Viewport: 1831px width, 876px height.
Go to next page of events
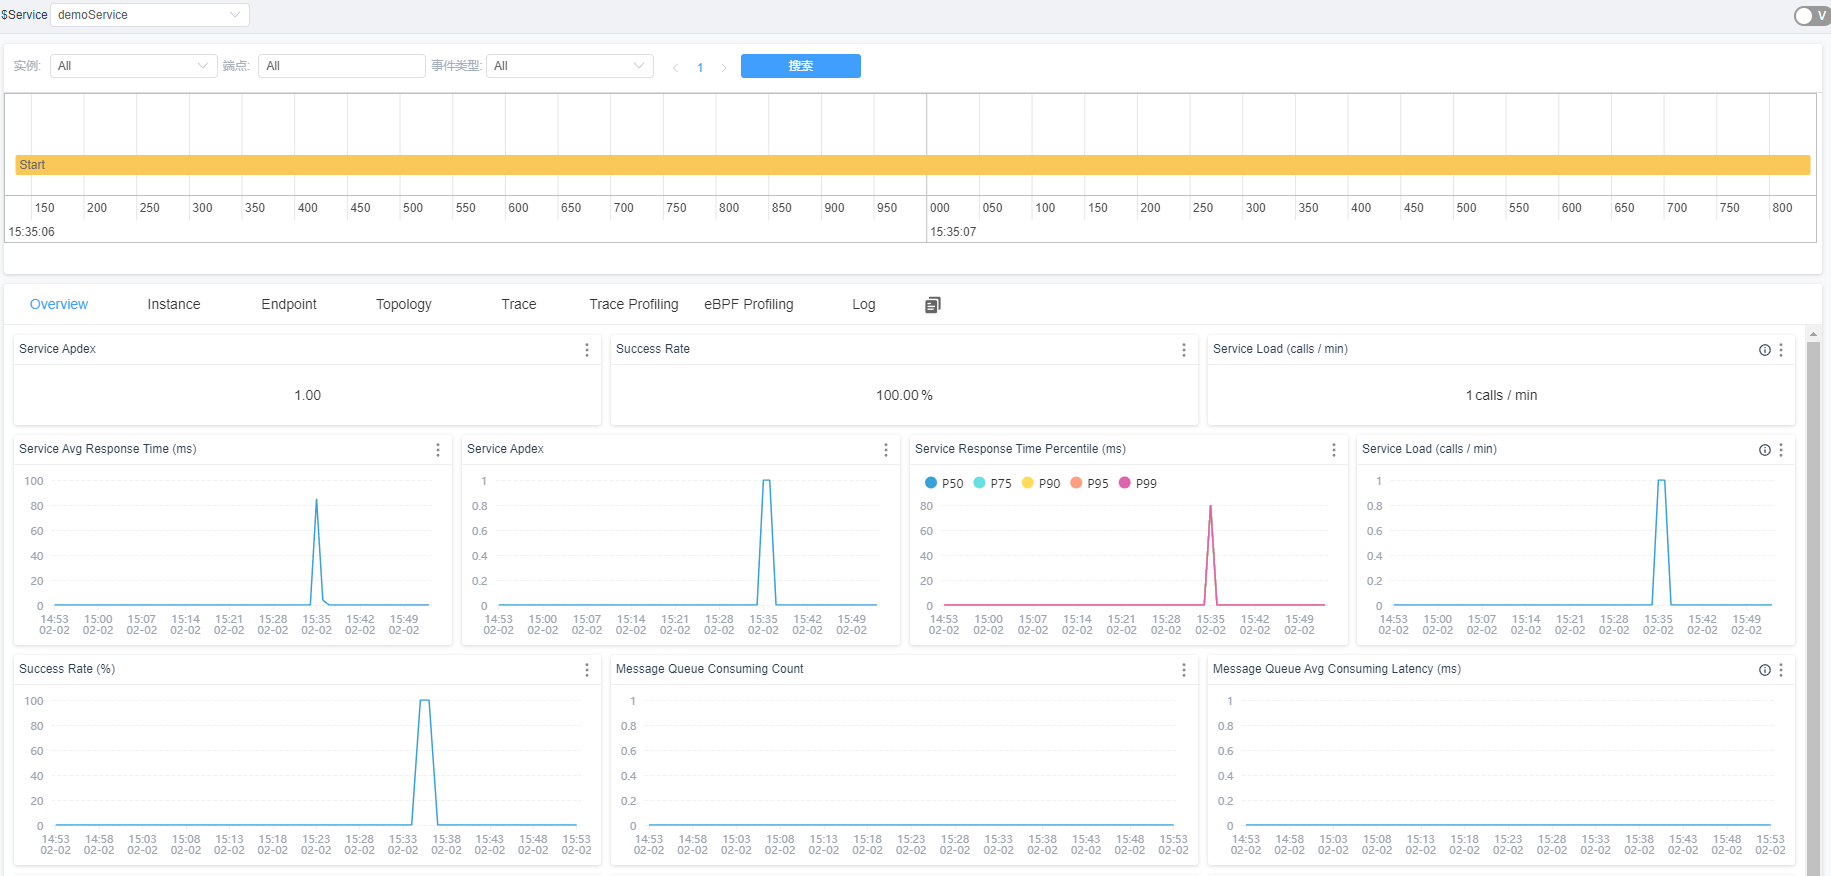[x=724, y=68]
